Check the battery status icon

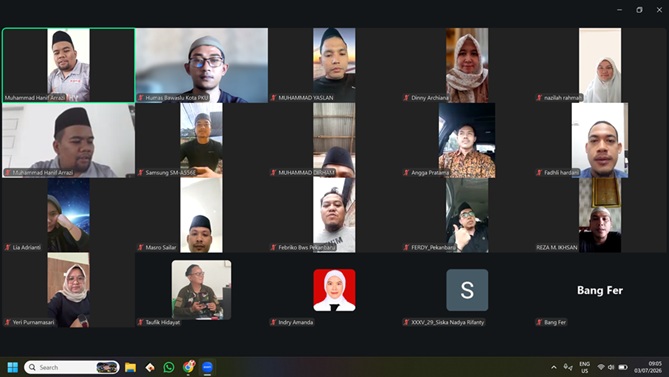(623, 367)
